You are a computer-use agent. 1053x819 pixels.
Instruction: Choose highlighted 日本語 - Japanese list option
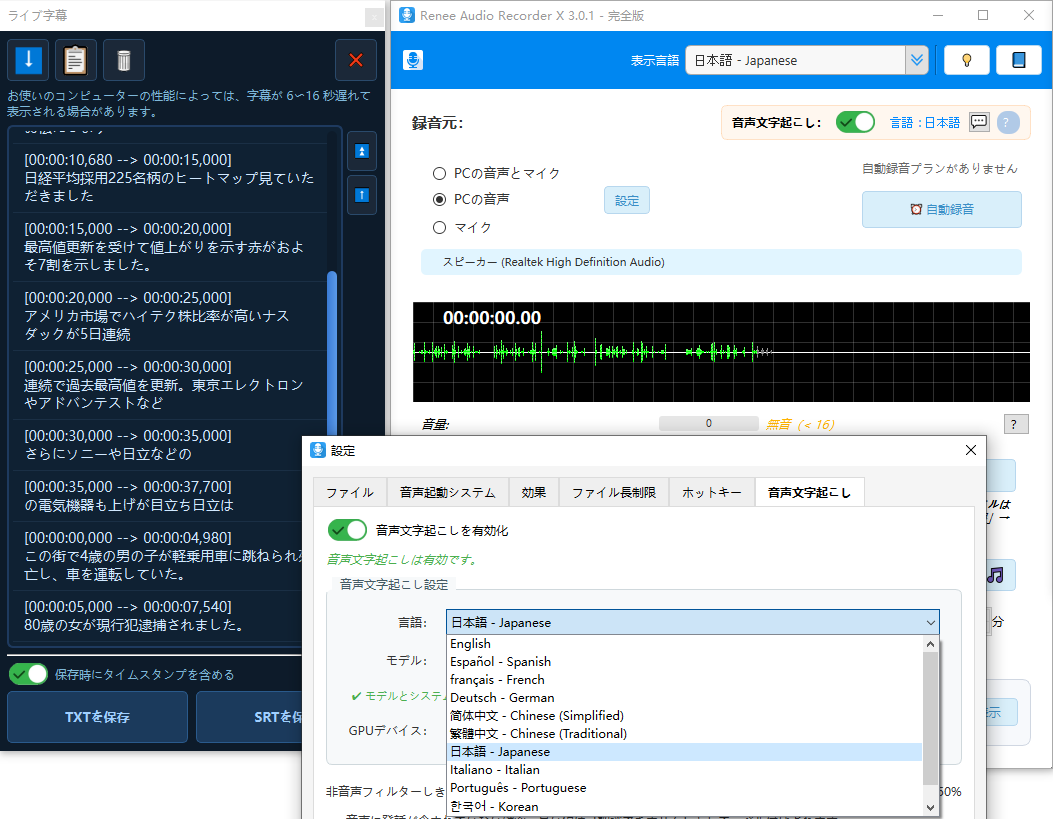pos(684,752)
